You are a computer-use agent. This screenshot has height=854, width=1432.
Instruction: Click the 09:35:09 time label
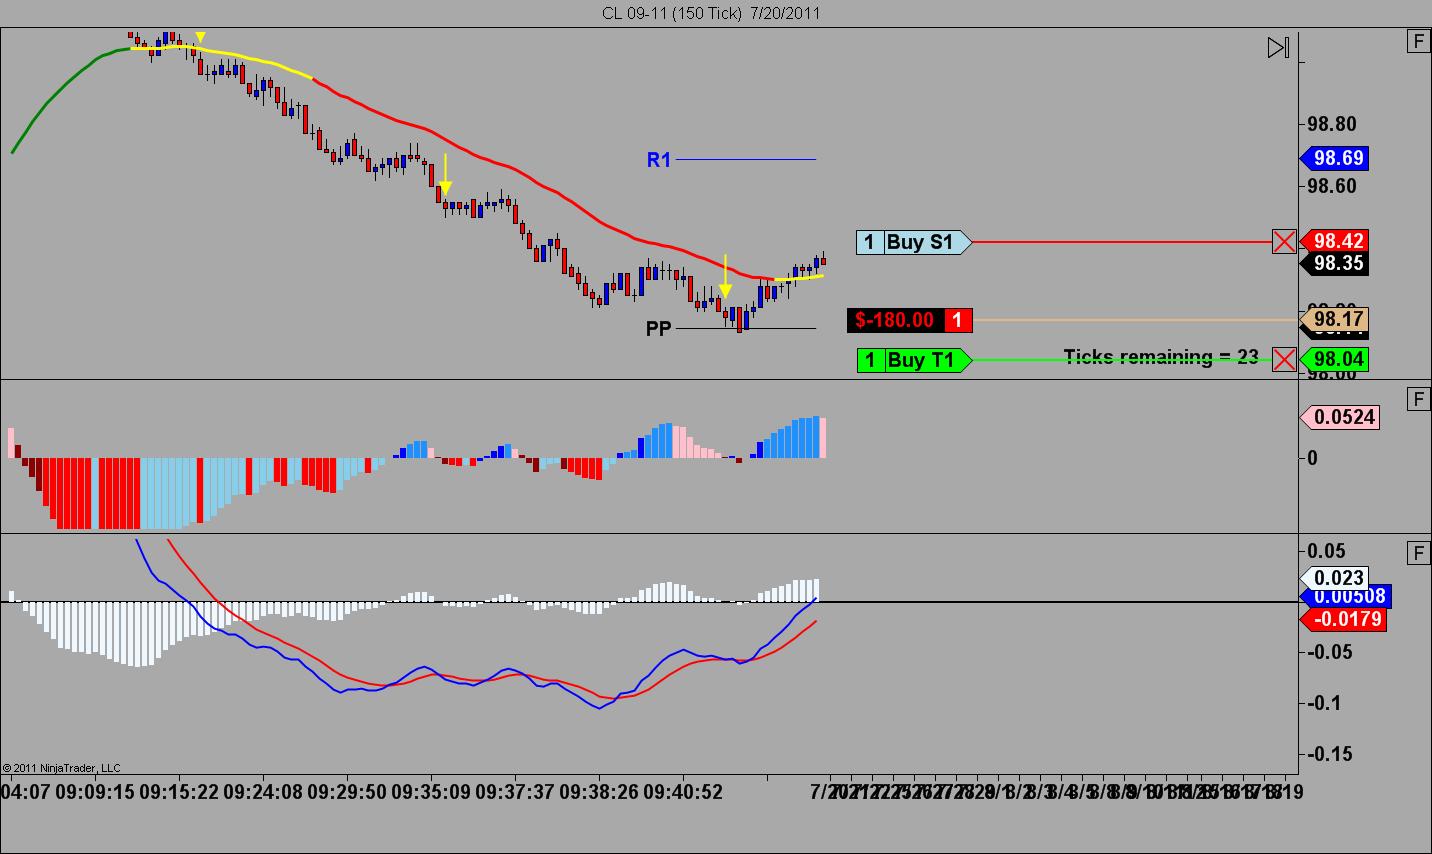(431, 792)
